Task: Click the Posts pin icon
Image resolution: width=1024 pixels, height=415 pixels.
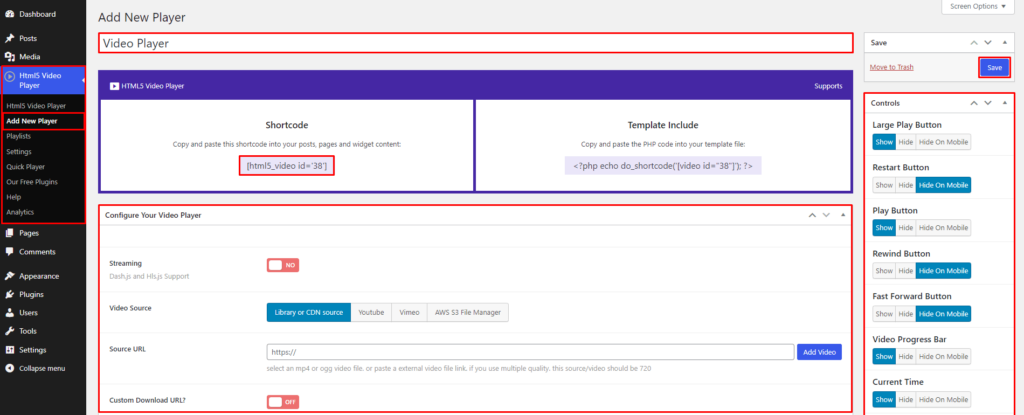Action: click(x=9, y=38)
